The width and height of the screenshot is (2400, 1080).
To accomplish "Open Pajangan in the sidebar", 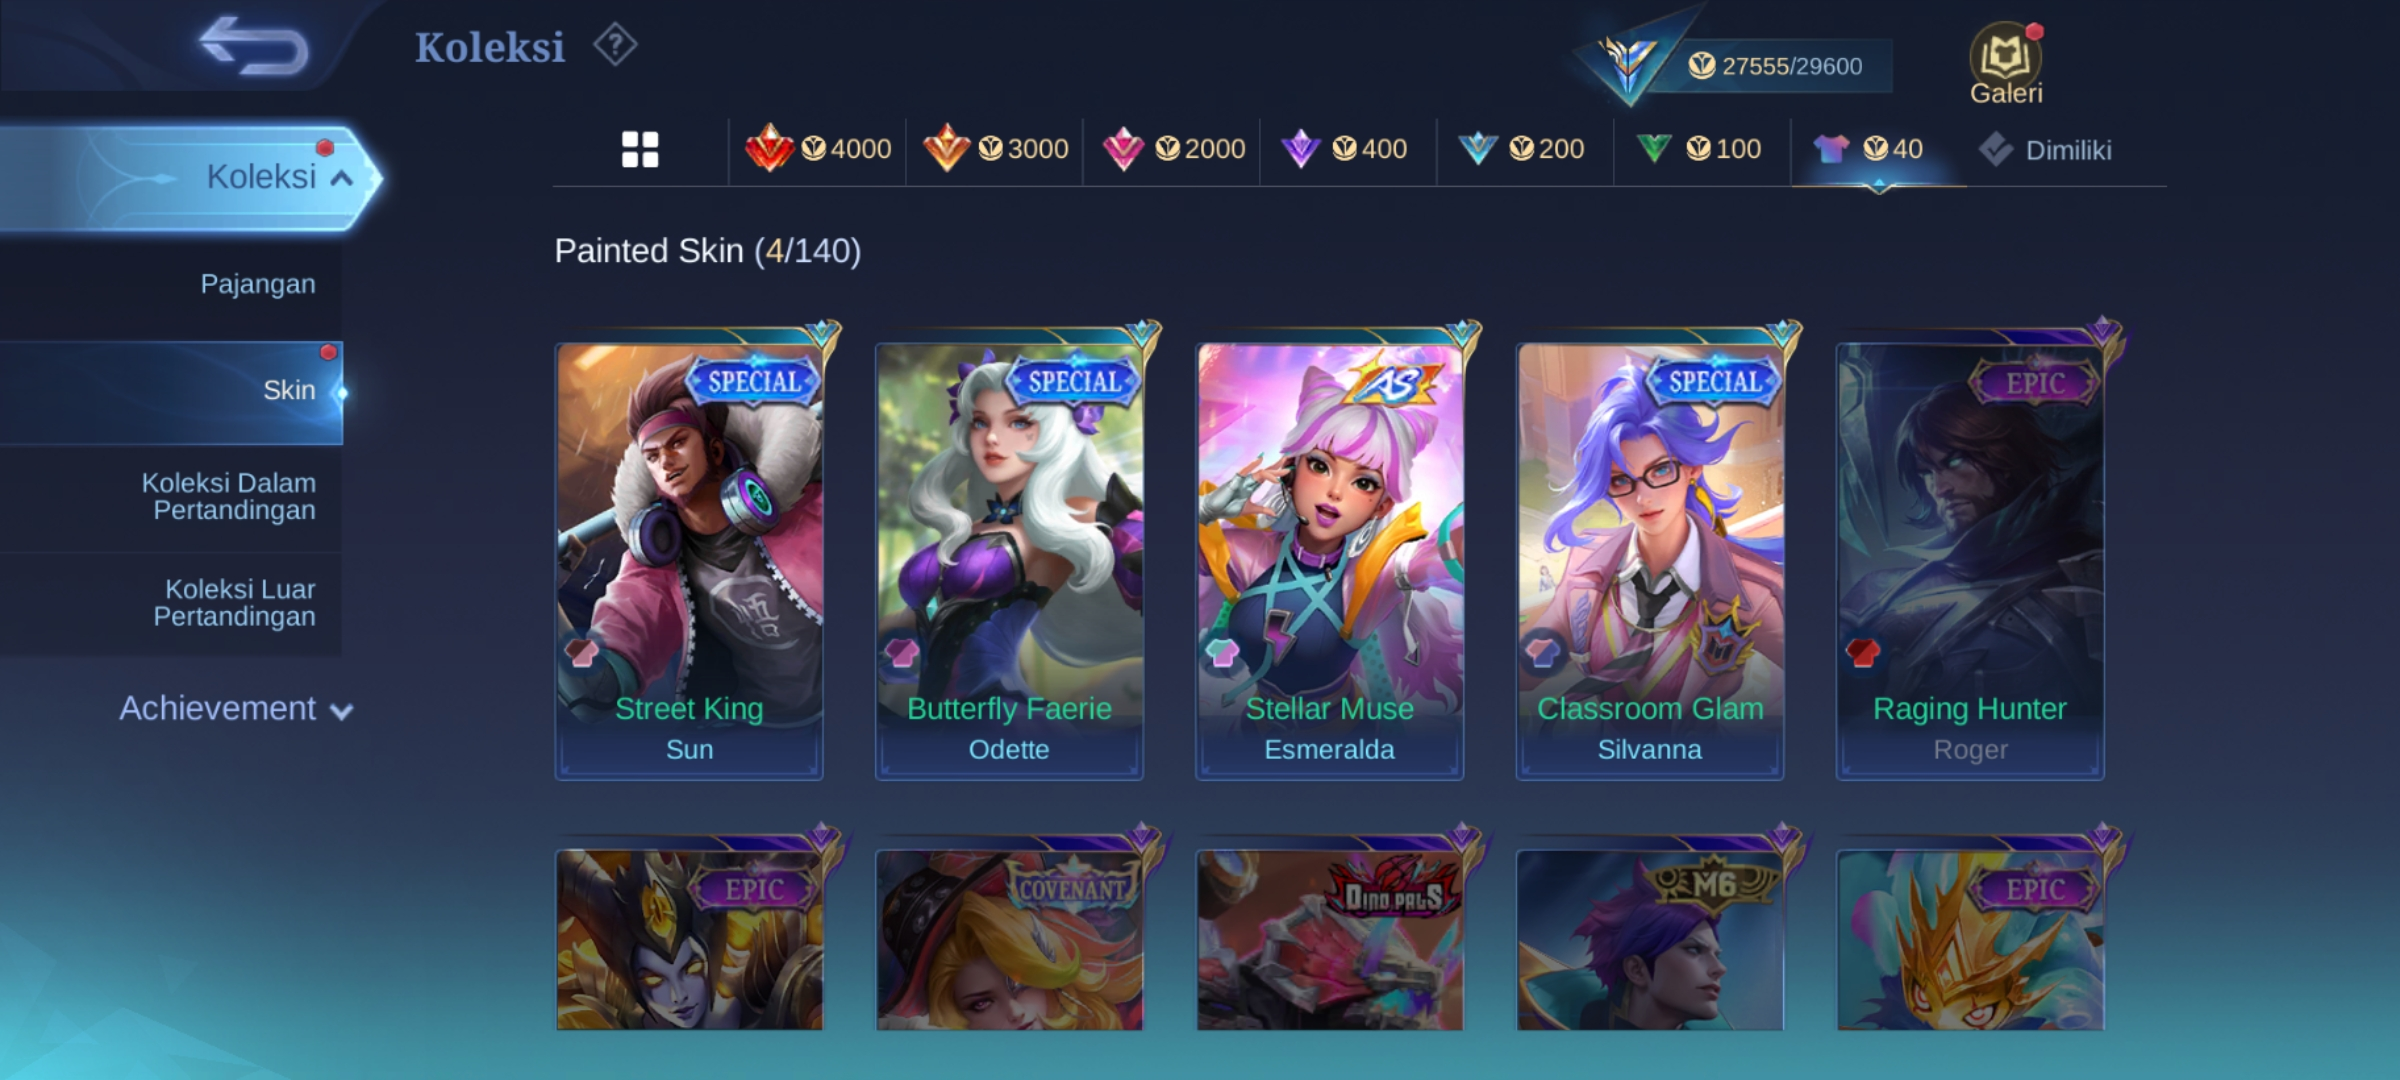I will click(x=258, y=284).
